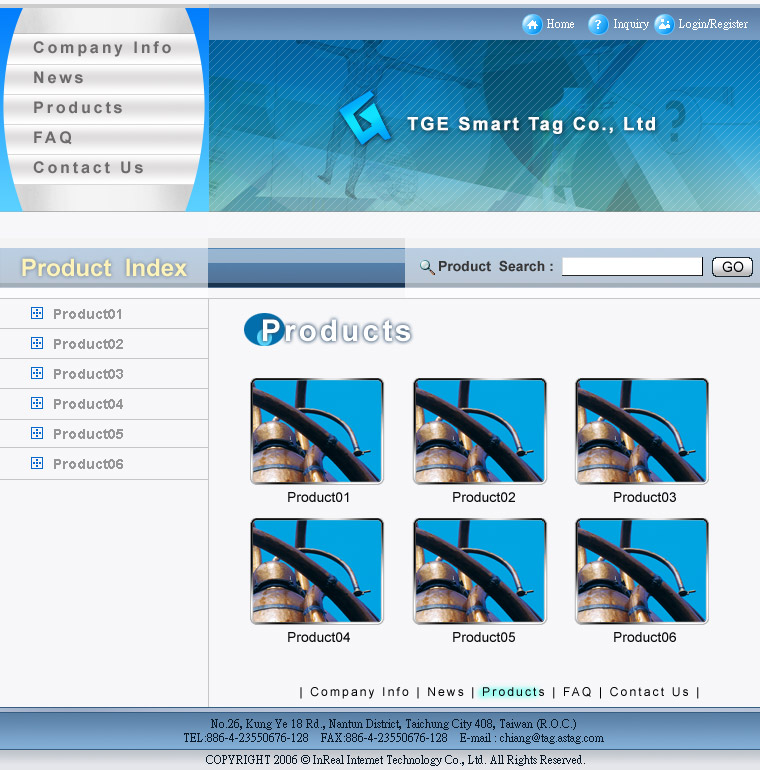The image size is (760, 770).
Task: Go to the News menu item
Action: coord(59,78)
